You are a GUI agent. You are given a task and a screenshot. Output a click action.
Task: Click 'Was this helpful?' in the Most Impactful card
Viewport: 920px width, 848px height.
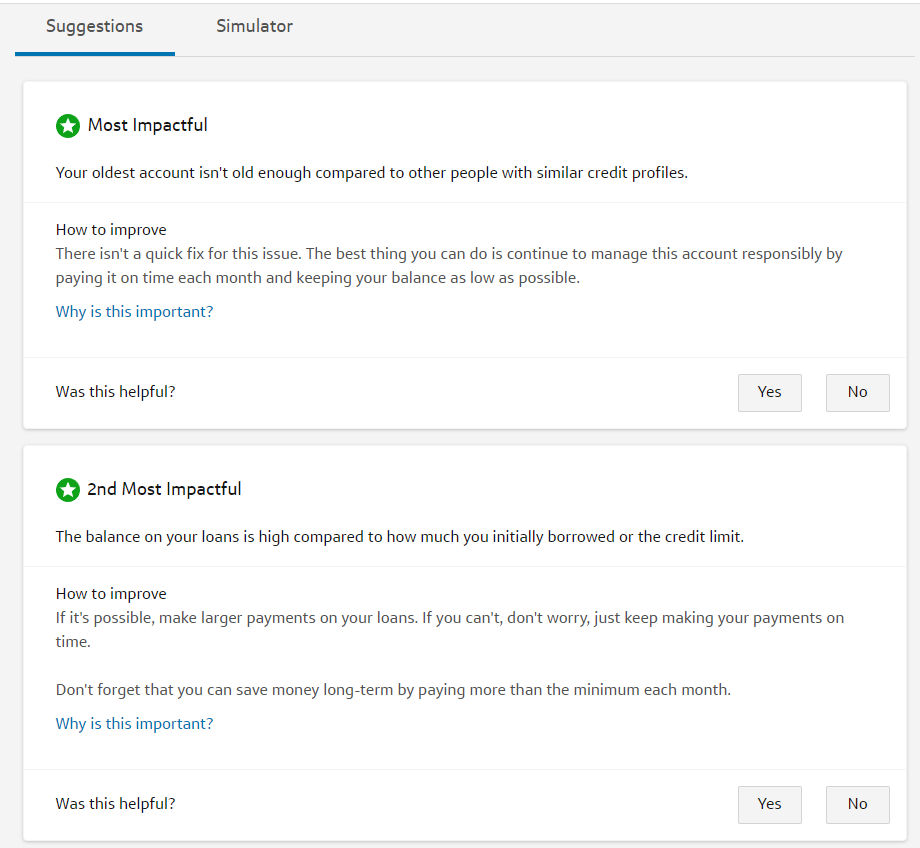point(115,392)
